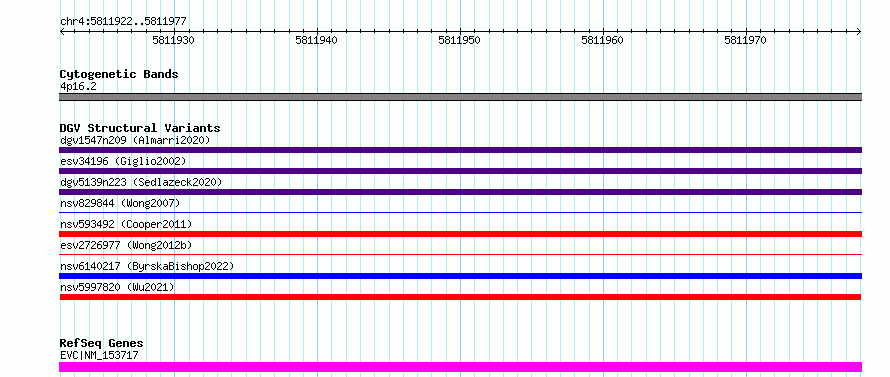Screen dimensions: 890x377
Task: Click ruler position 5811950
Action: pyautogui.click(x=460, y=40)
